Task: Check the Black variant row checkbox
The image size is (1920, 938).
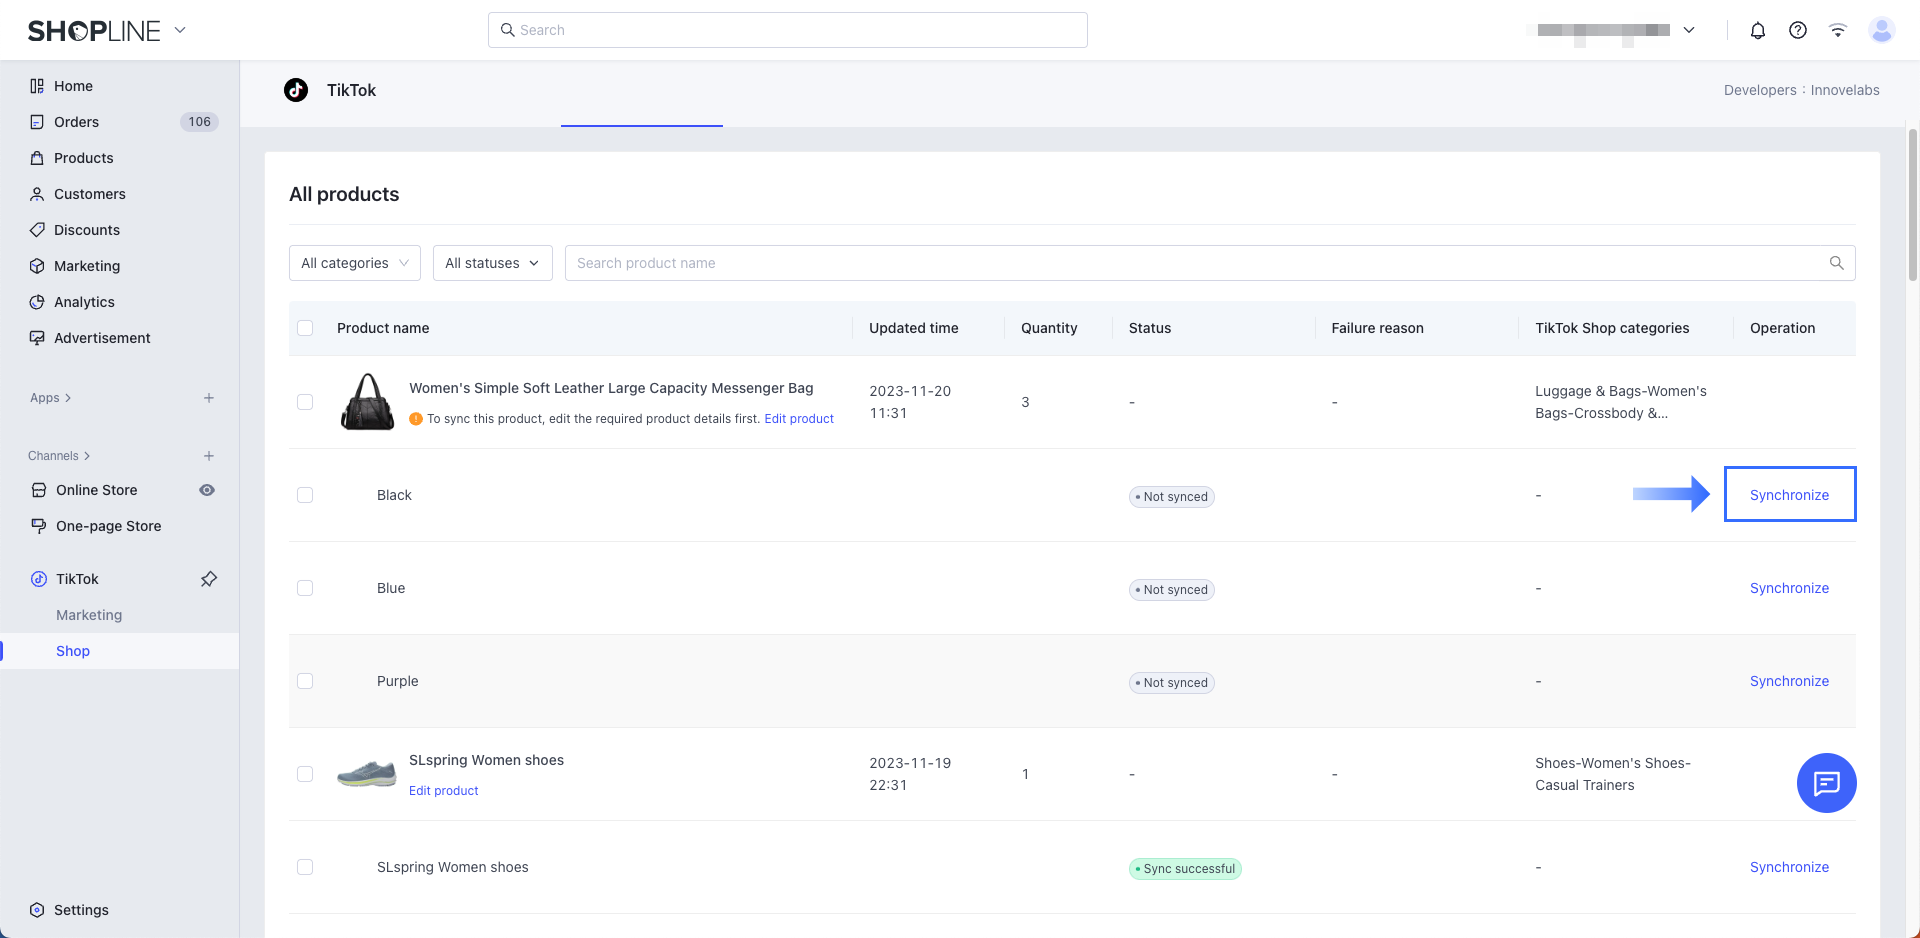Action: click(x=305, y=495)
